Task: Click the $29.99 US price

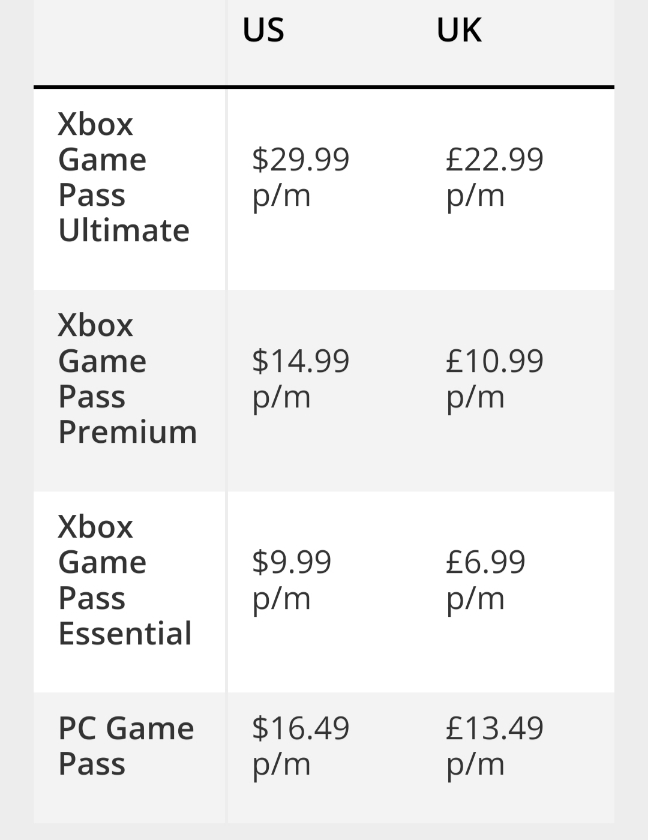Action: point(300,160)
